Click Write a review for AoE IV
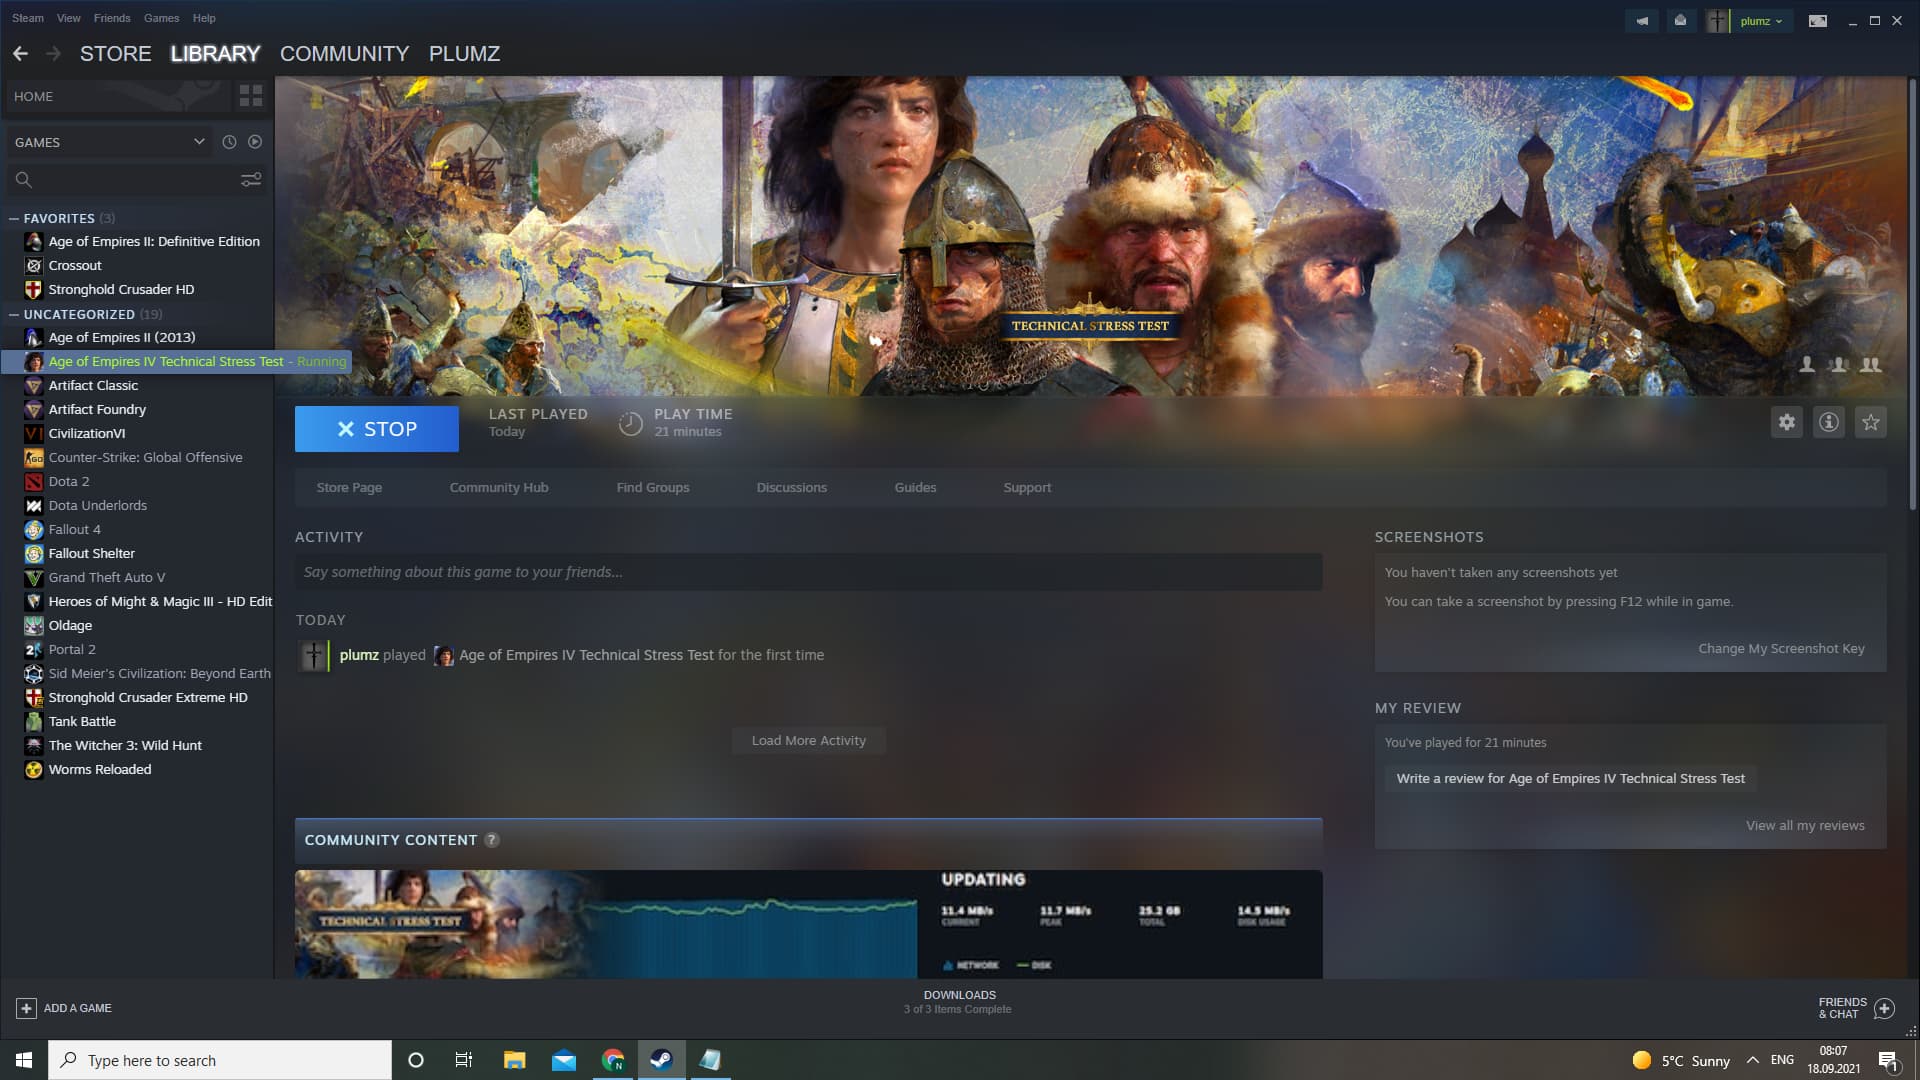 (x=1571, y=778)
